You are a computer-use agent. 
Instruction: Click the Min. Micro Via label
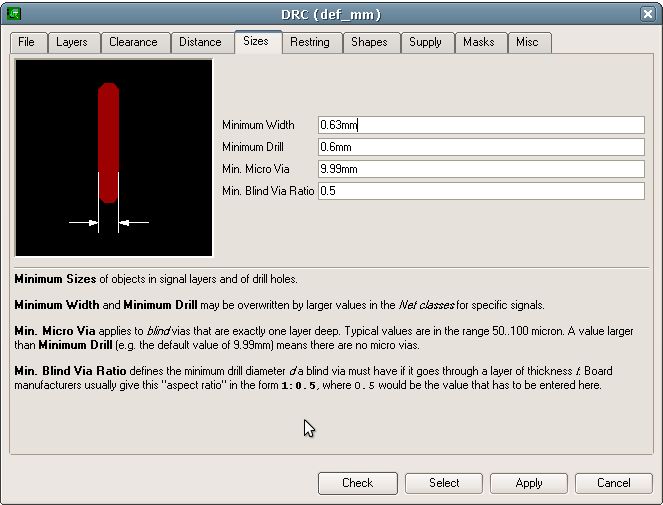pyautogui.click(x=256, y=169)
